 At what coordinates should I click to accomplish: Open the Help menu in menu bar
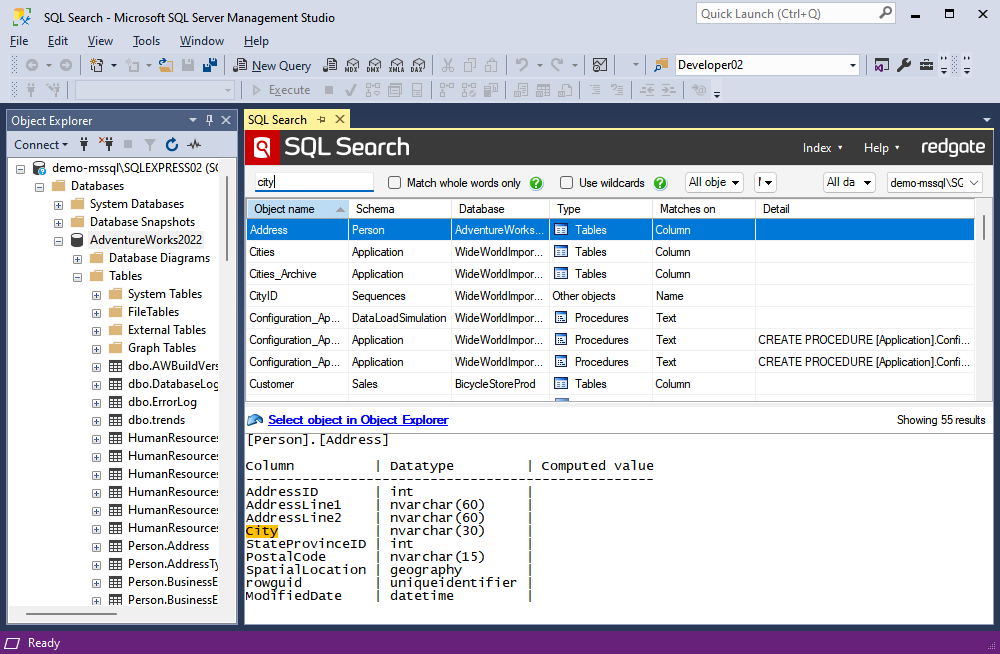point(256,41)
